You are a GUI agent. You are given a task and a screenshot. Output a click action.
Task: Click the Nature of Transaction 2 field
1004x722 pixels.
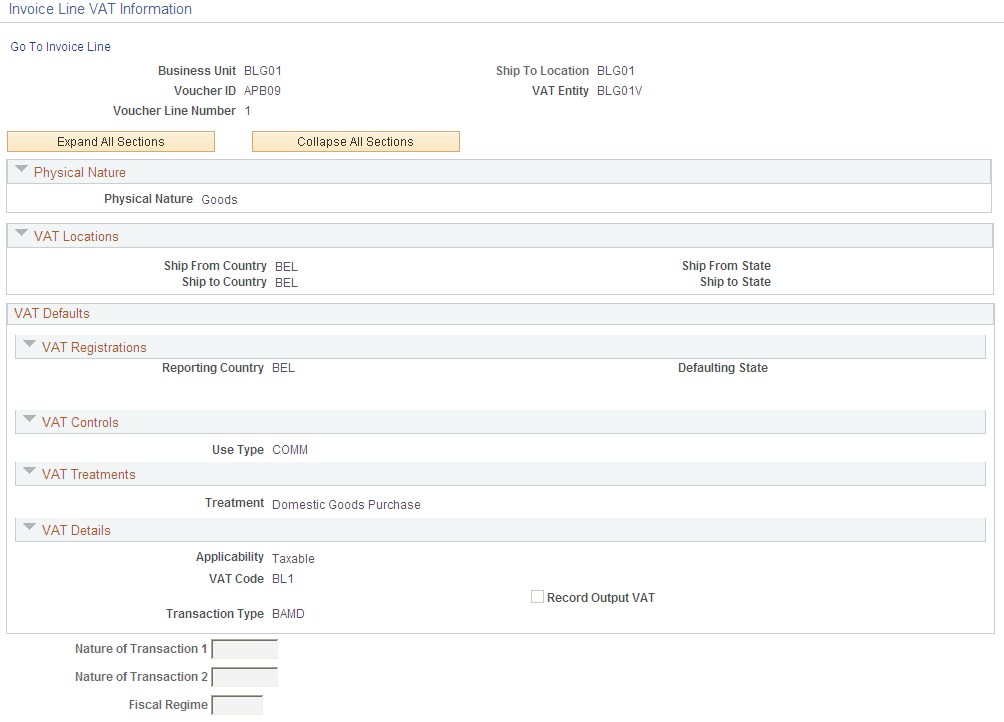point(244,677)
